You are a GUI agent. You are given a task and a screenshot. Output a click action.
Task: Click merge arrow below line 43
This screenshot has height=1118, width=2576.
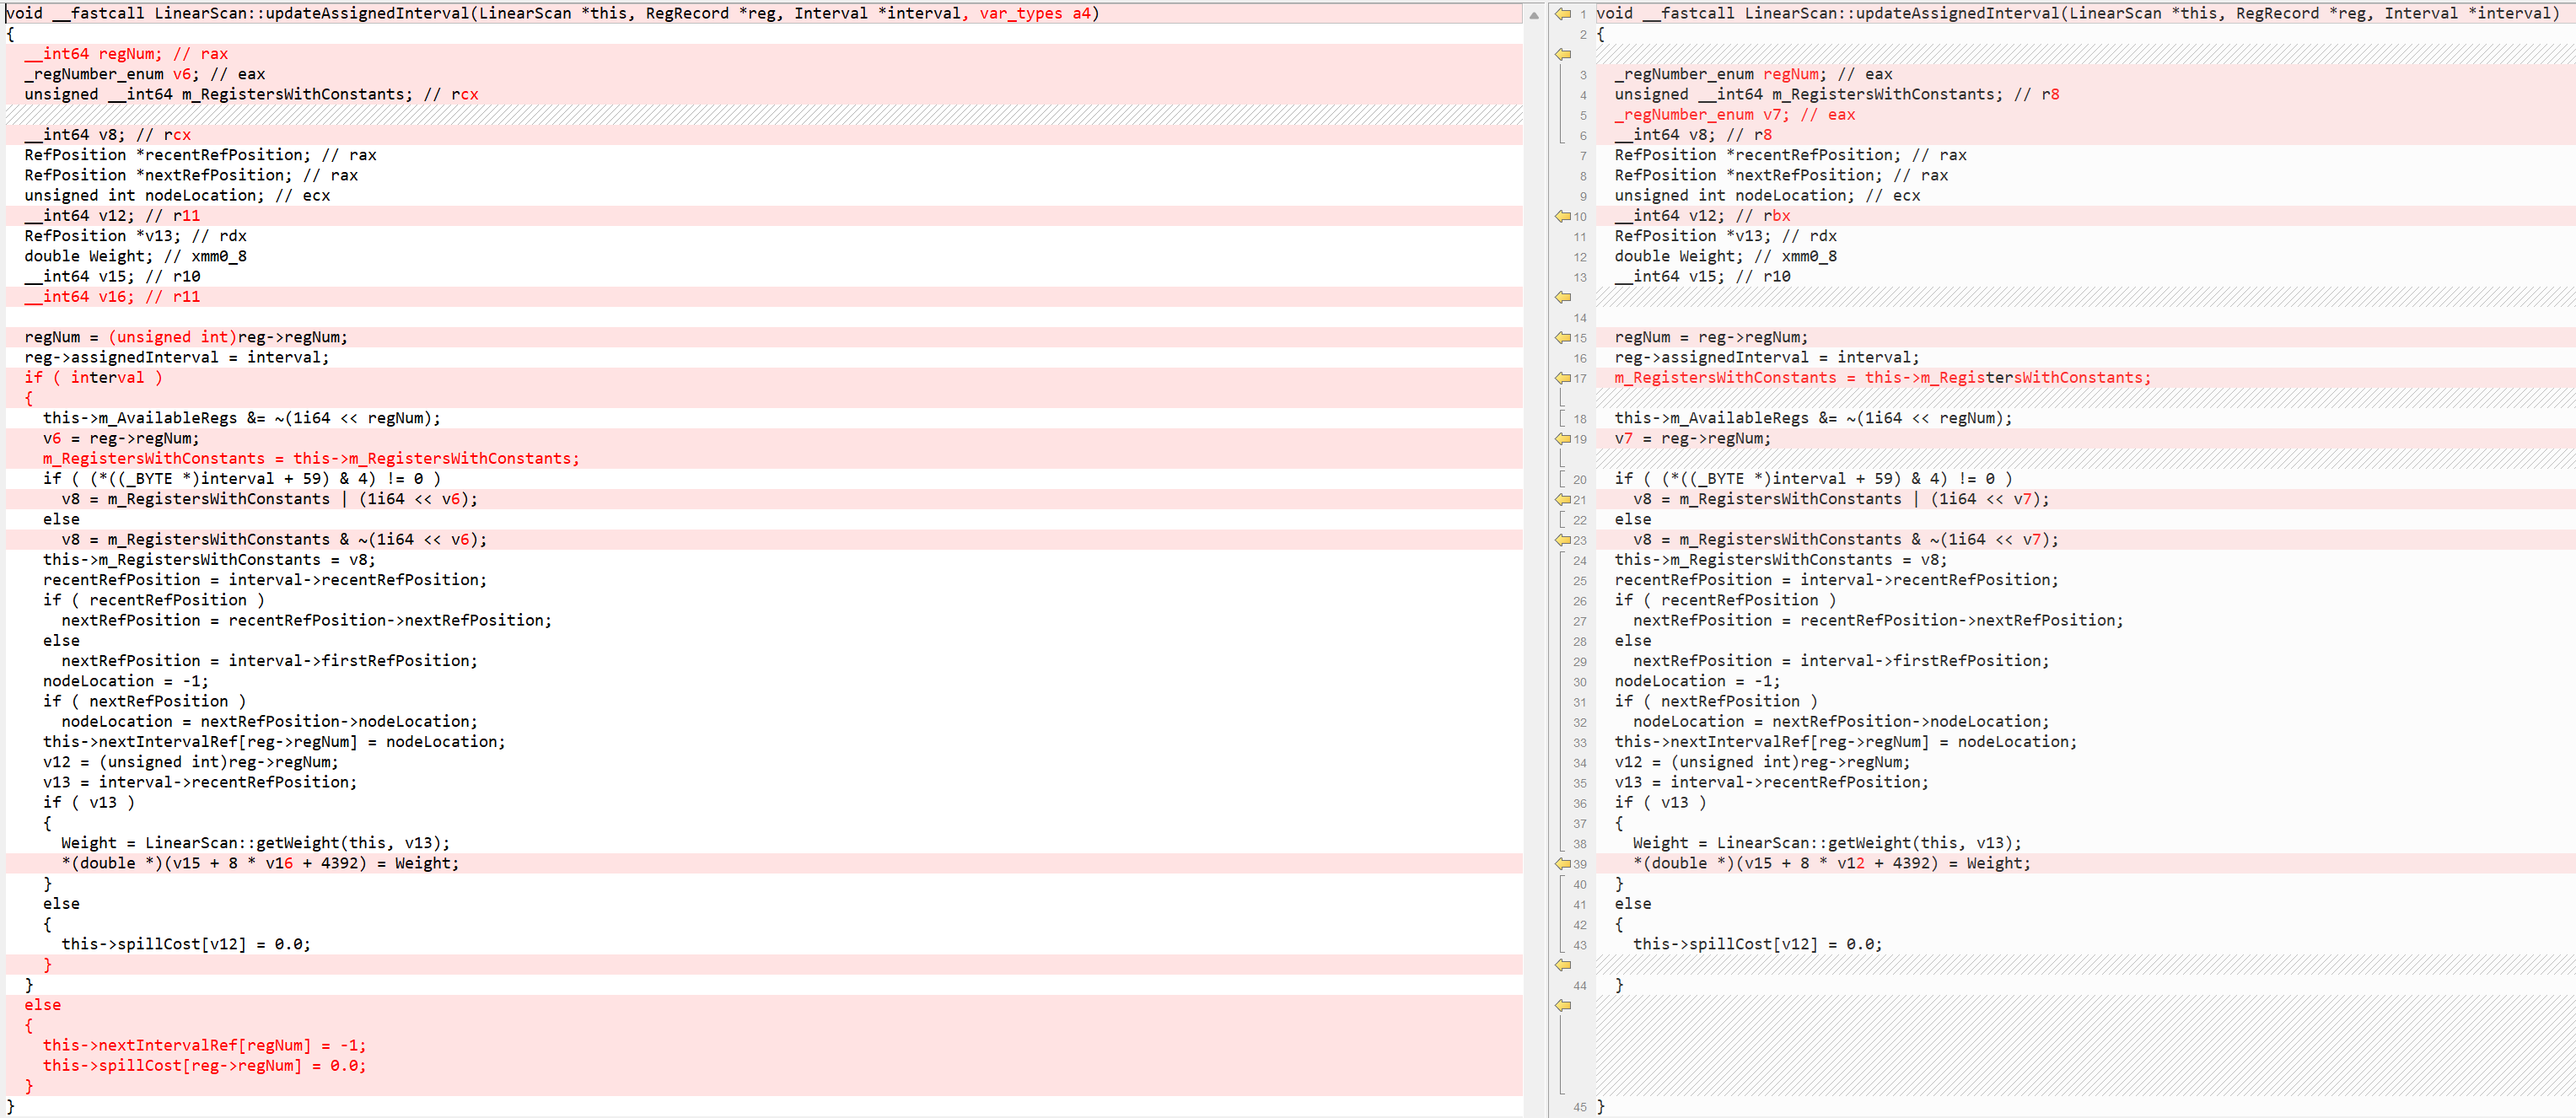click(x=1562, y=965)
